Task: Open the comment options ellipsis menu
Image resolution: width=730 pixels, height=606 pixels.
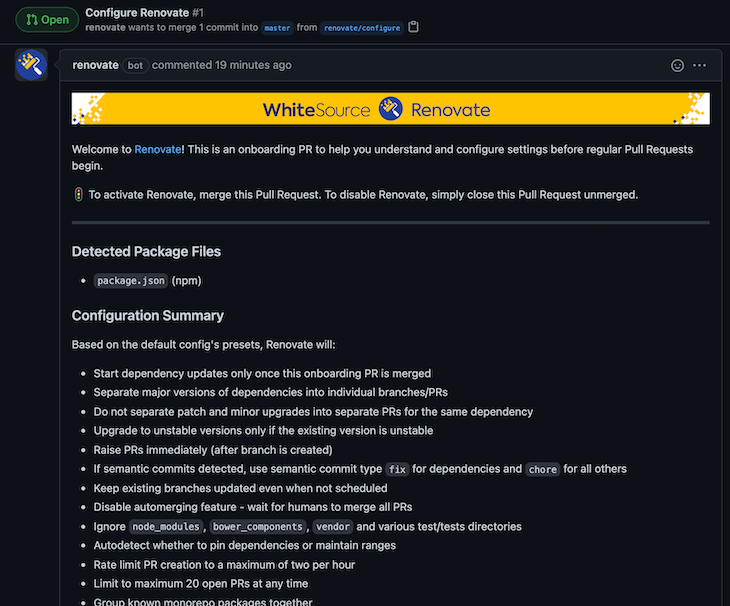Action: point(700,65)
